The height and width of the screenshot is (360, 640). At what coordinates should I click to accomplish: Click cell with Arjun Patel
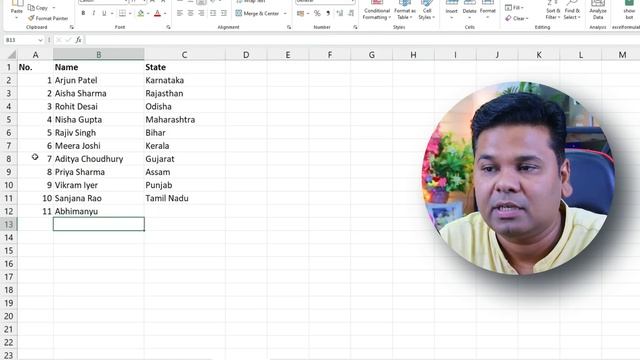(98, 80)
